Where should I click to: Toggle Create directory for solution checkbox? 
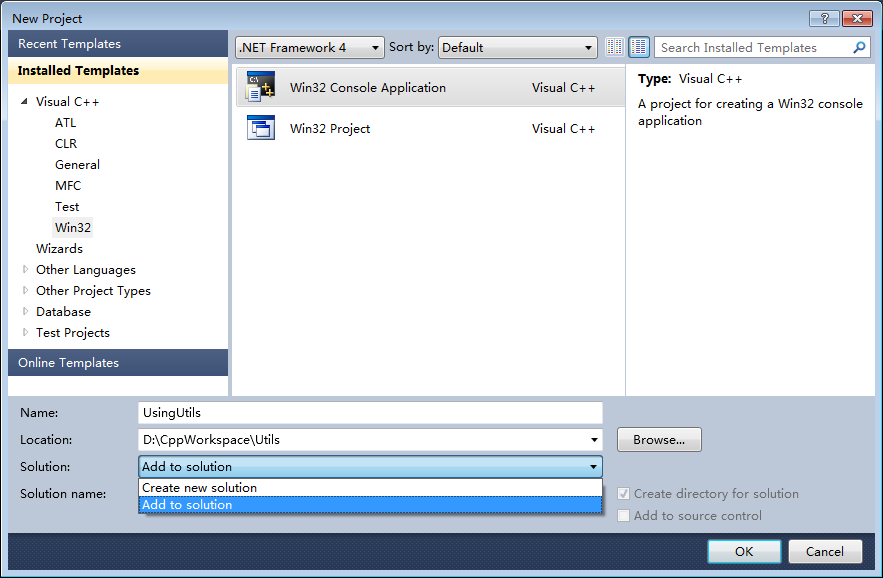623,494
